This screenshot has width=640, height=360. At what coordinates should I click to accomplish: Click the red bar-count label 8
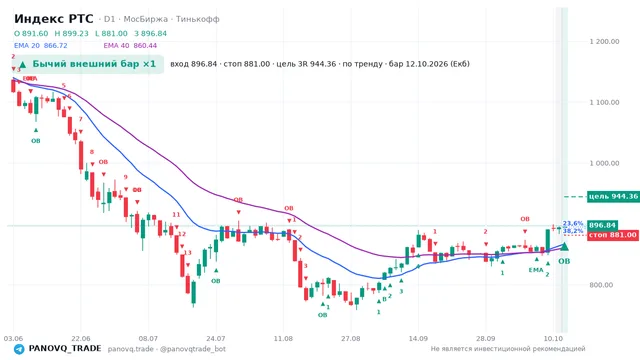pos(92,152)
